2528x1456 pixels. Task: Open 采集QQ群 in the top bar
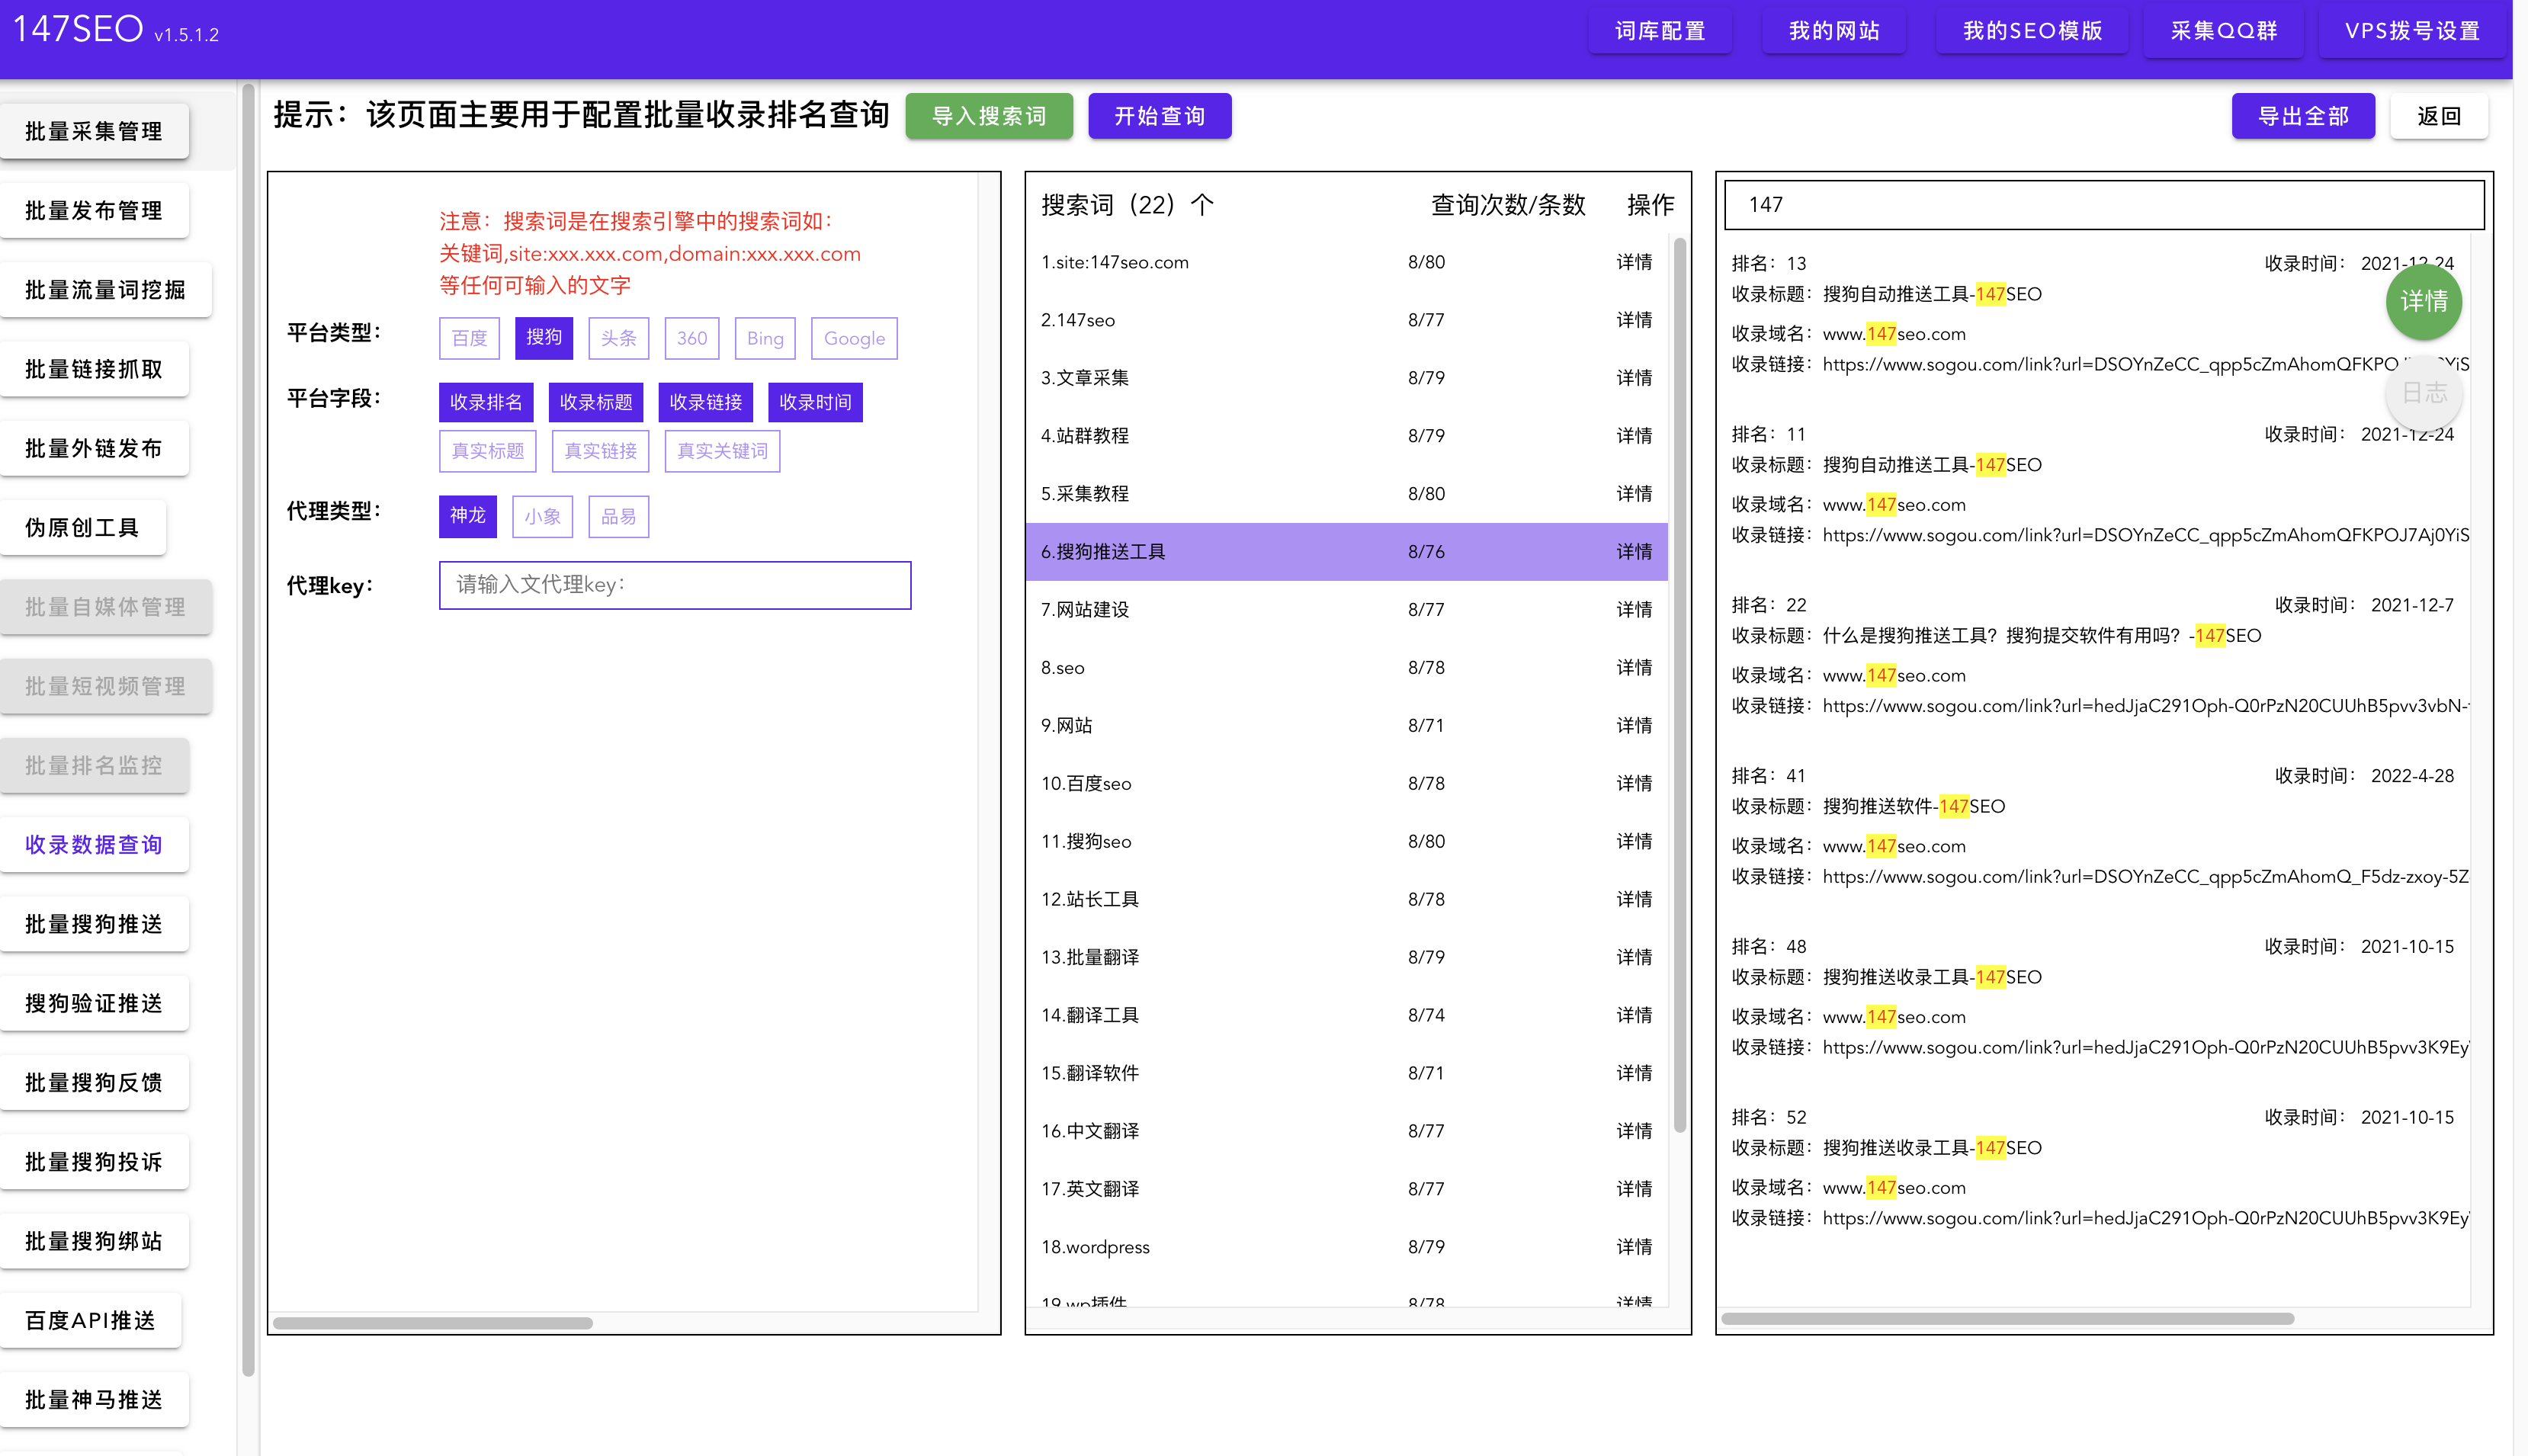click(2223, 31)
